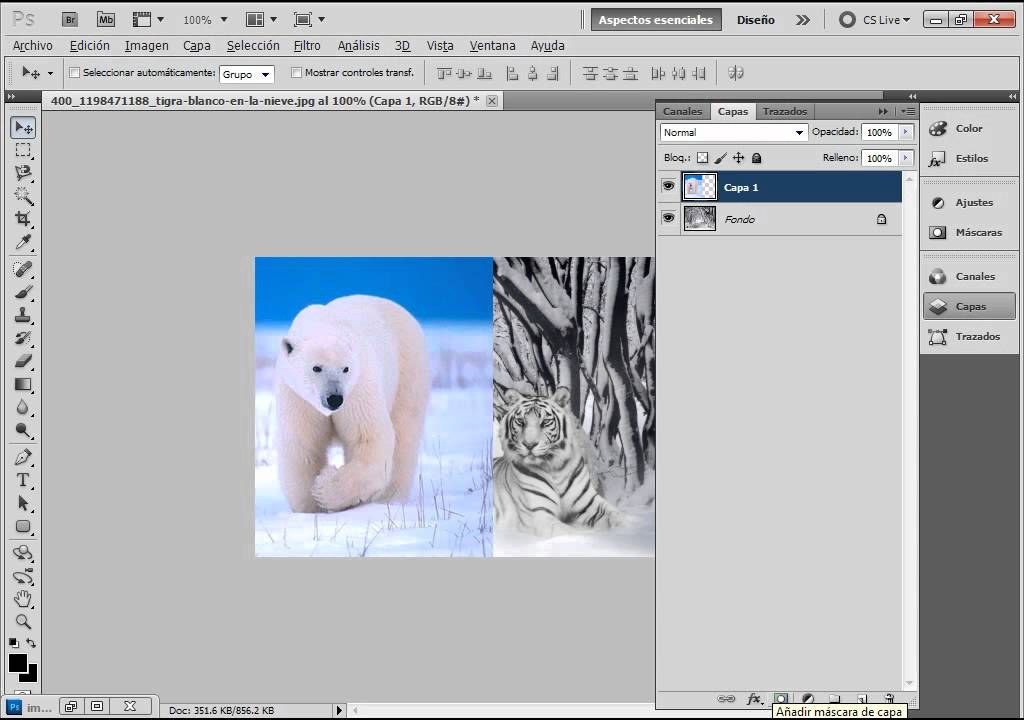Select the Brush tool
The height and width of the screenshot is (720, 1024).
pyautogui.click(x=23, y=291)
